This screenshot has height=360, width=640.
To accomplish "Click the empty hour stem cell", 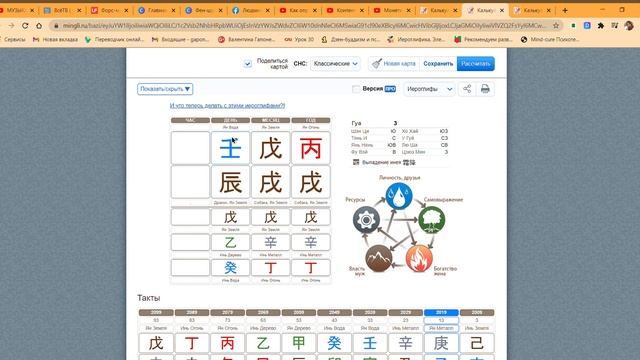I will [190, 148].
